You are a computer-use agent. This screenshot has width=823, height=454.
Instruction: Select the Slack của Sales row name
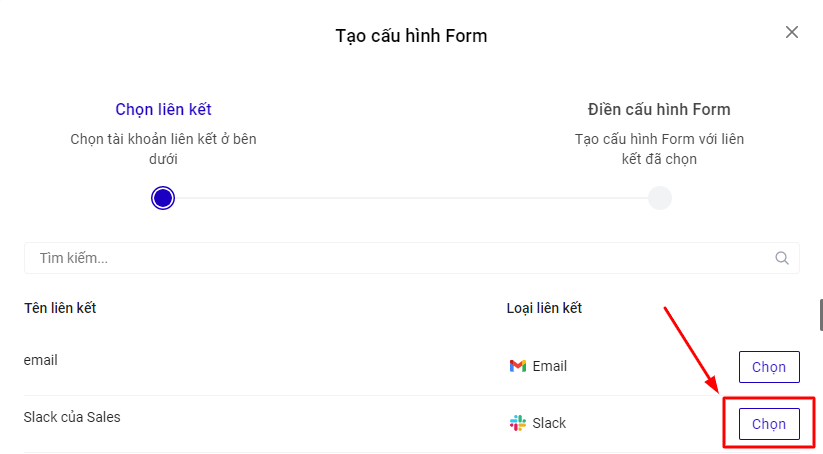pos(72,417)
